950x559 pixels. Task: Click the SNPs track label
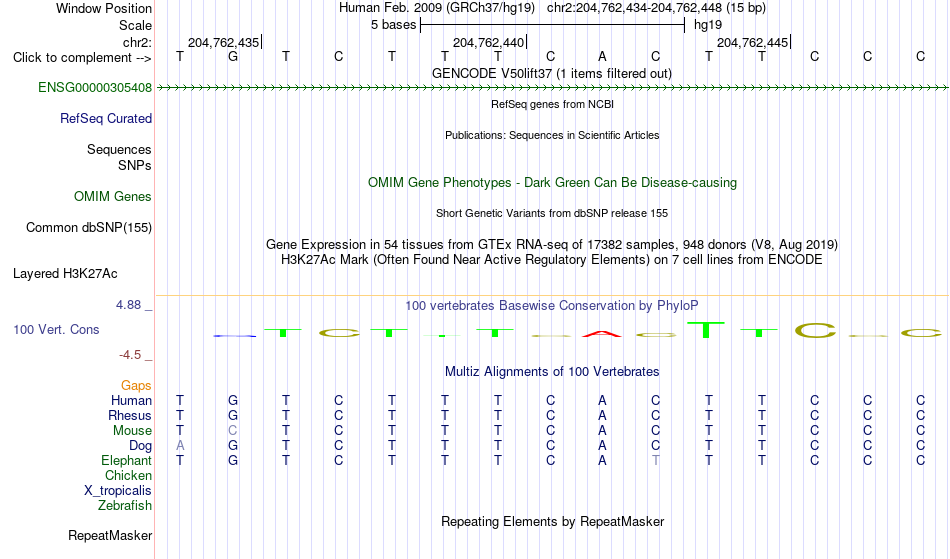pyautogui.click(x=135, y=166)
